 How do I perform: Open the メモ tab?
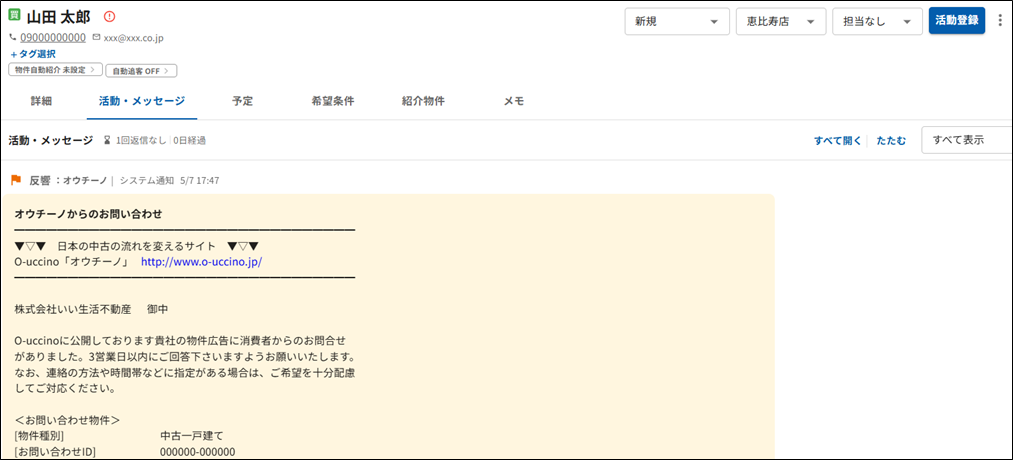point(514,101)
